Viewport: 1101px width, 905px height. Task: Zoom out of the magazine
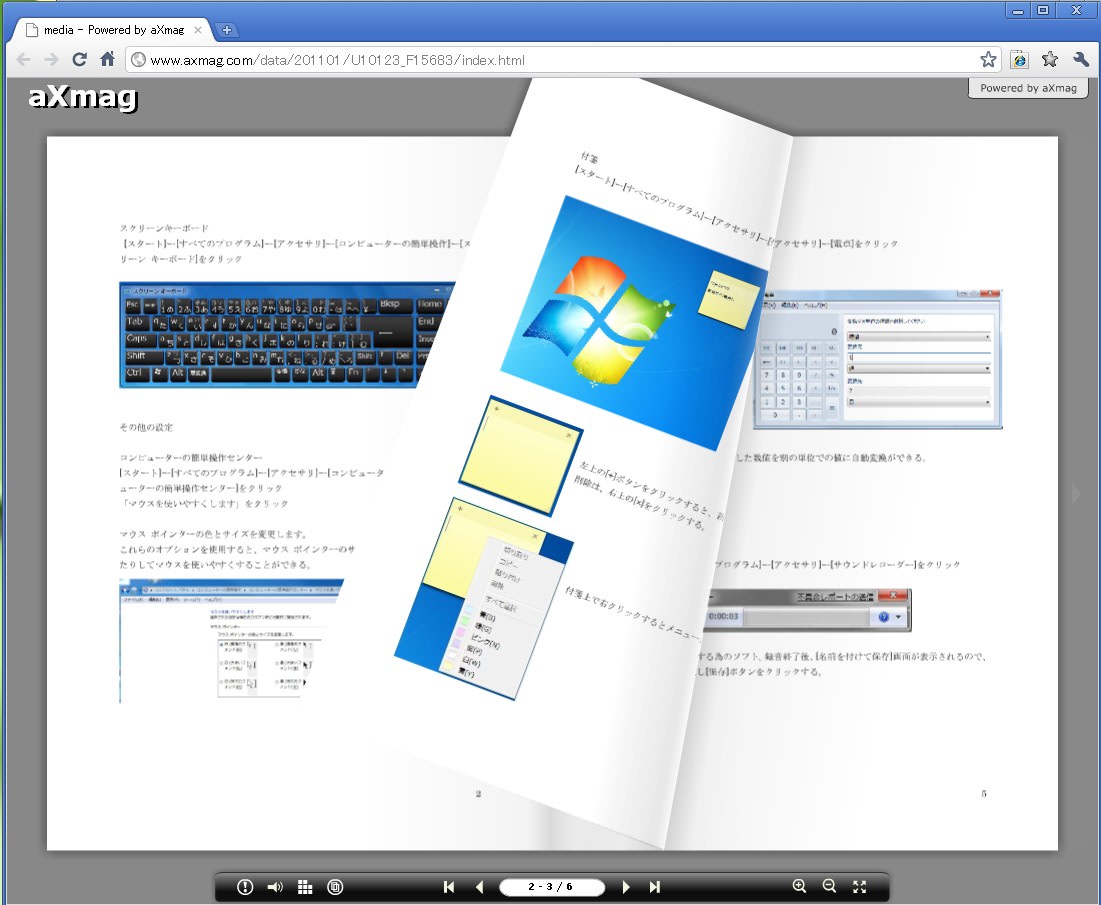point(829,886)
